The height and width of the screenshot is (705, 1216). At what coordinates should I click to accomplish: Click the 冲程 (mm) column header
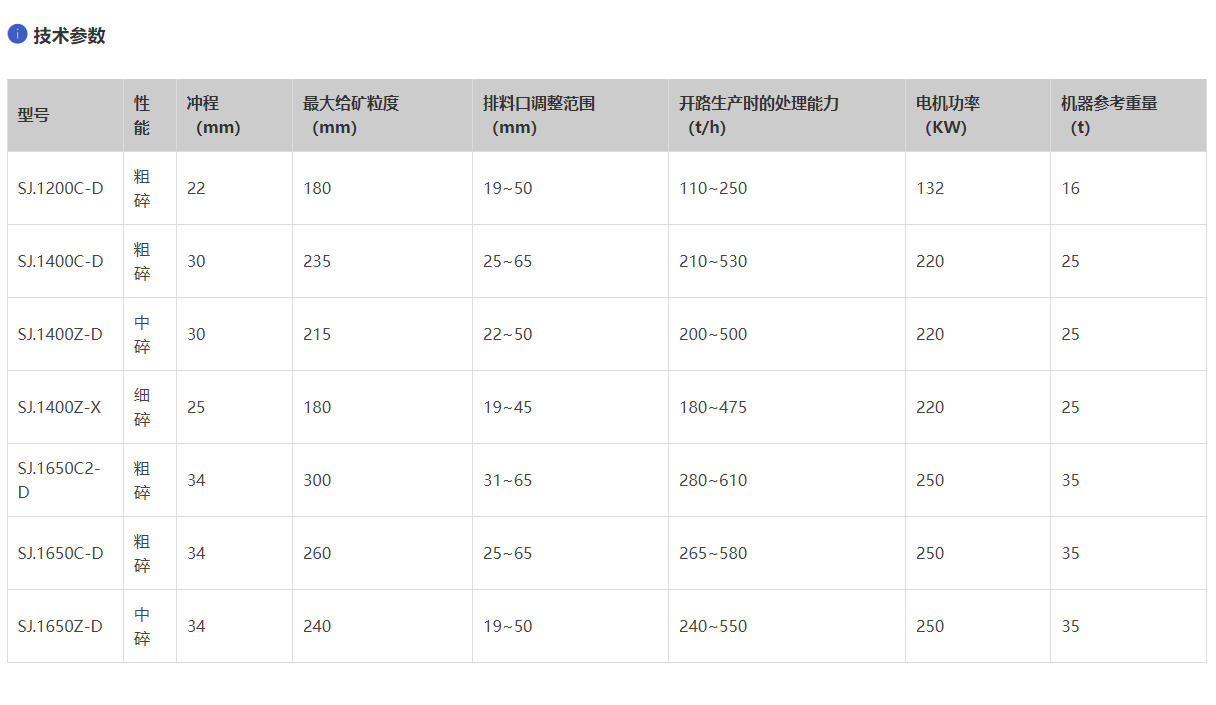pyautogui.click(x=213, y=115)
